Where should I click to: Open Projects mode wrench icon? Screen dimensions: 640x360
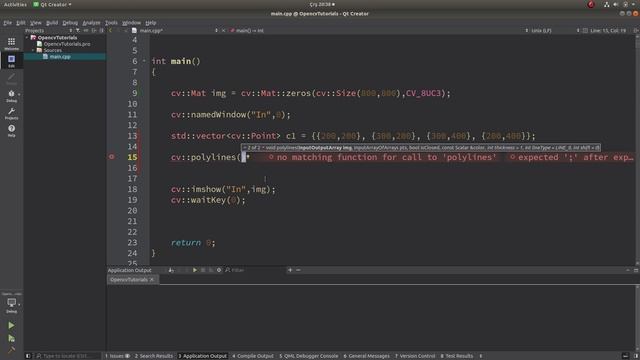coord(11,113)
